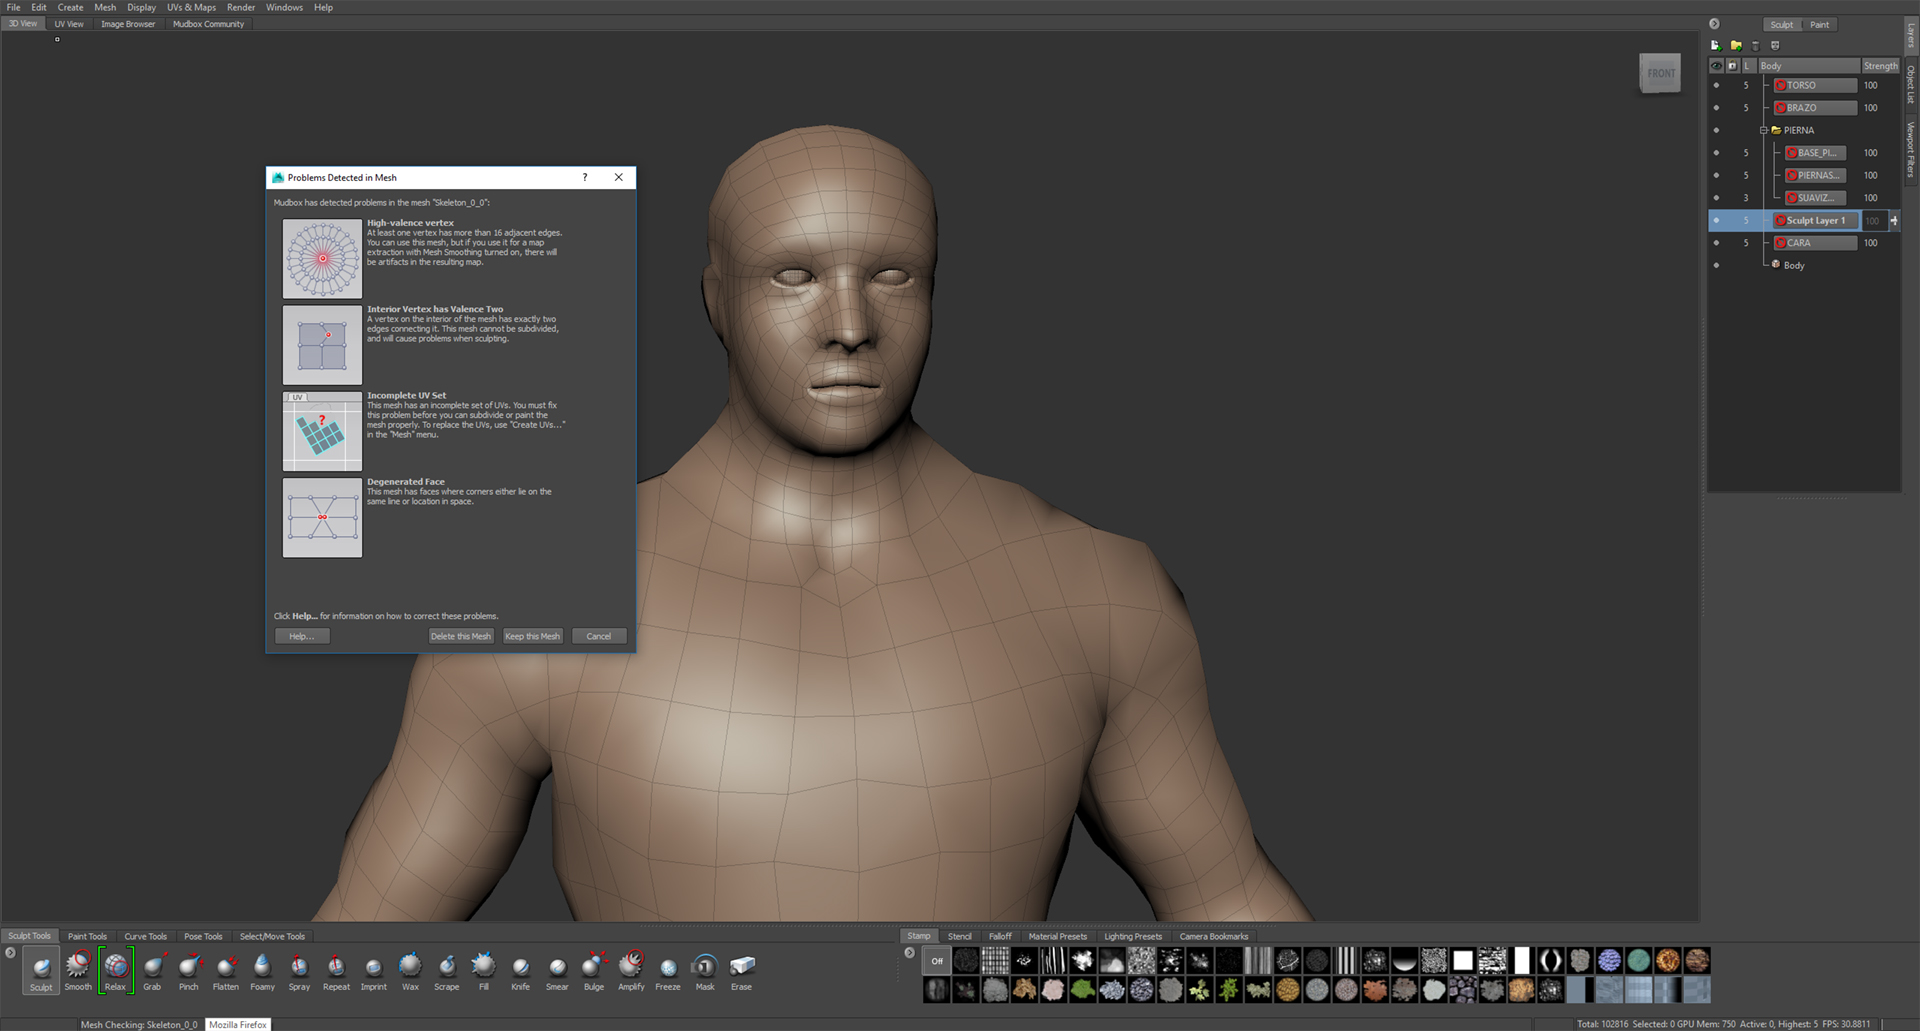The width and height of the screenshot is (1920, 1031).
Task: Click Keep this Mesh button
Action: (532, 636)
